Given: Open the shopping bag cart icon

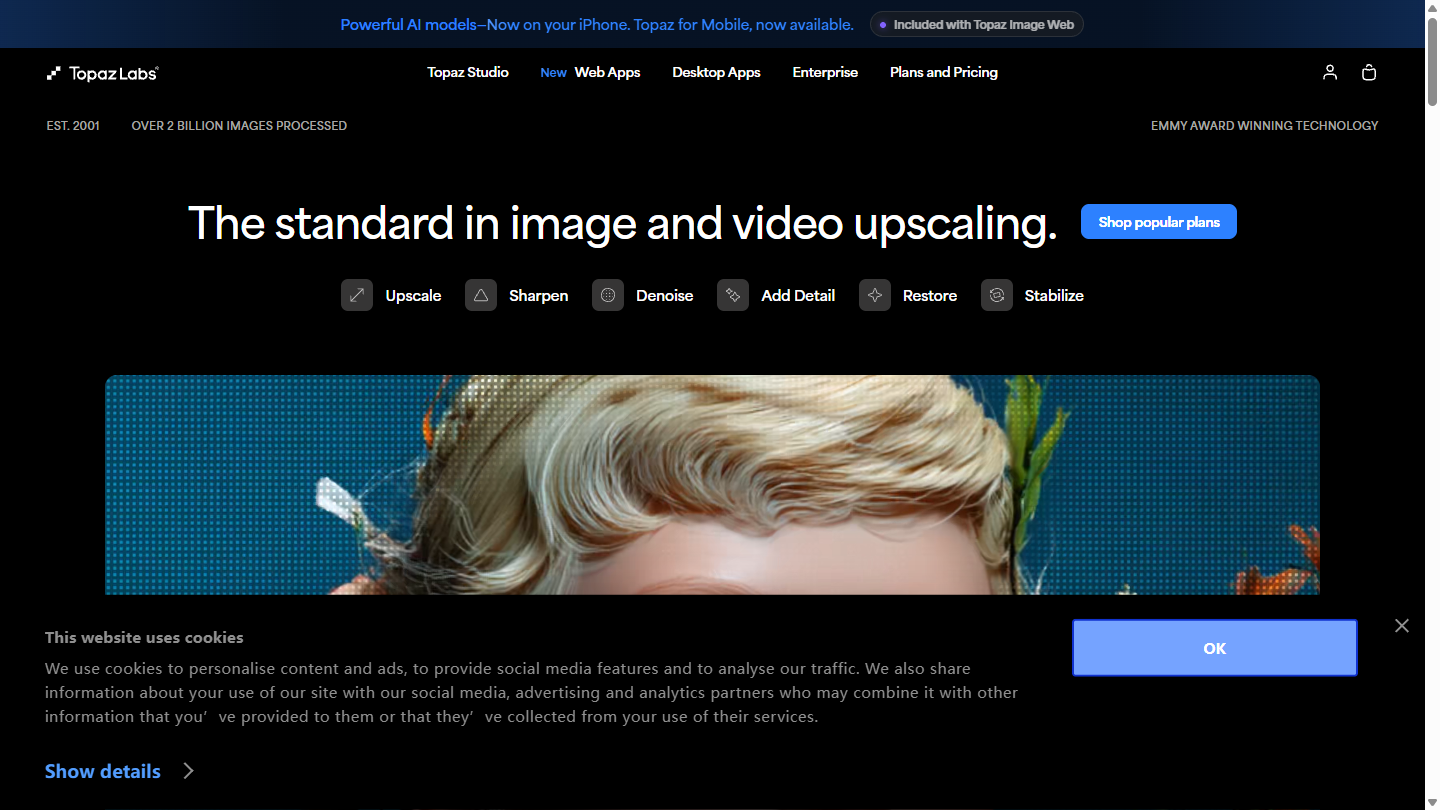Looking at the screenshot, I should pyautogui.click(x=1369, y=72).
